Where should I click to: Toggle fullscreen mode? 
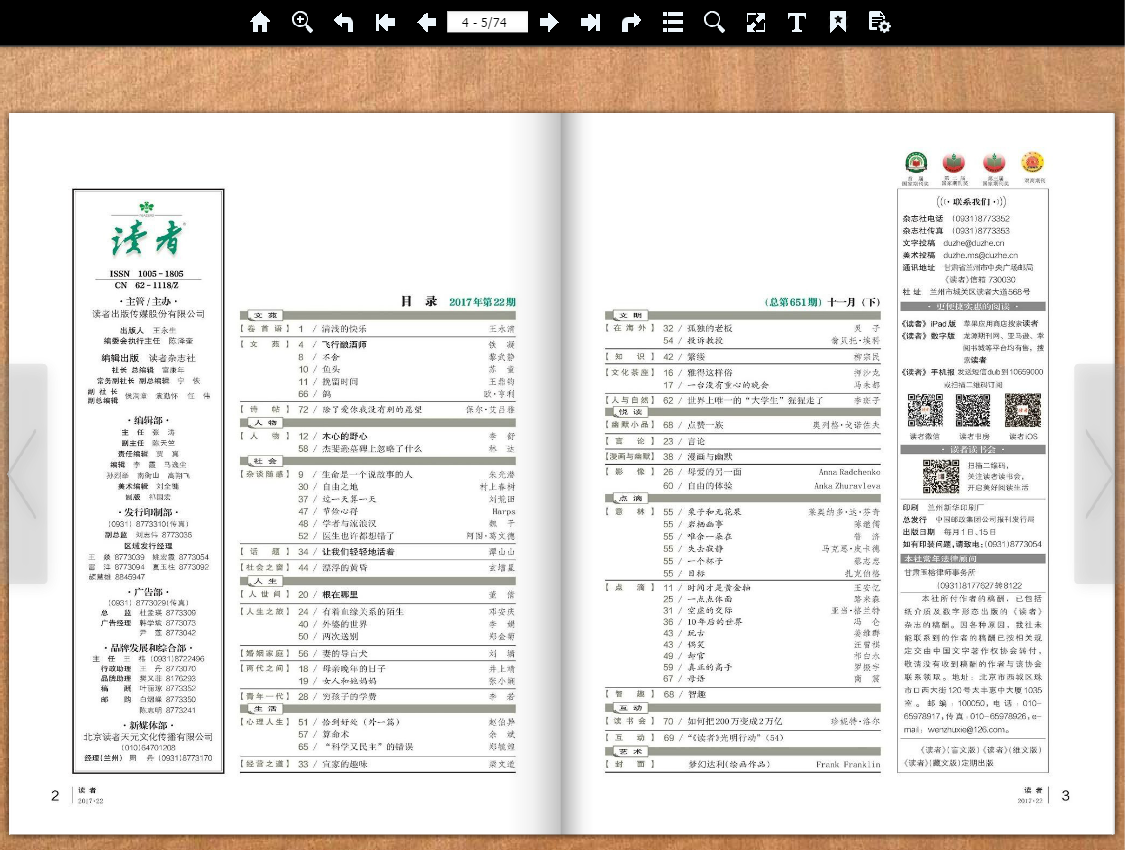(756, 22)
